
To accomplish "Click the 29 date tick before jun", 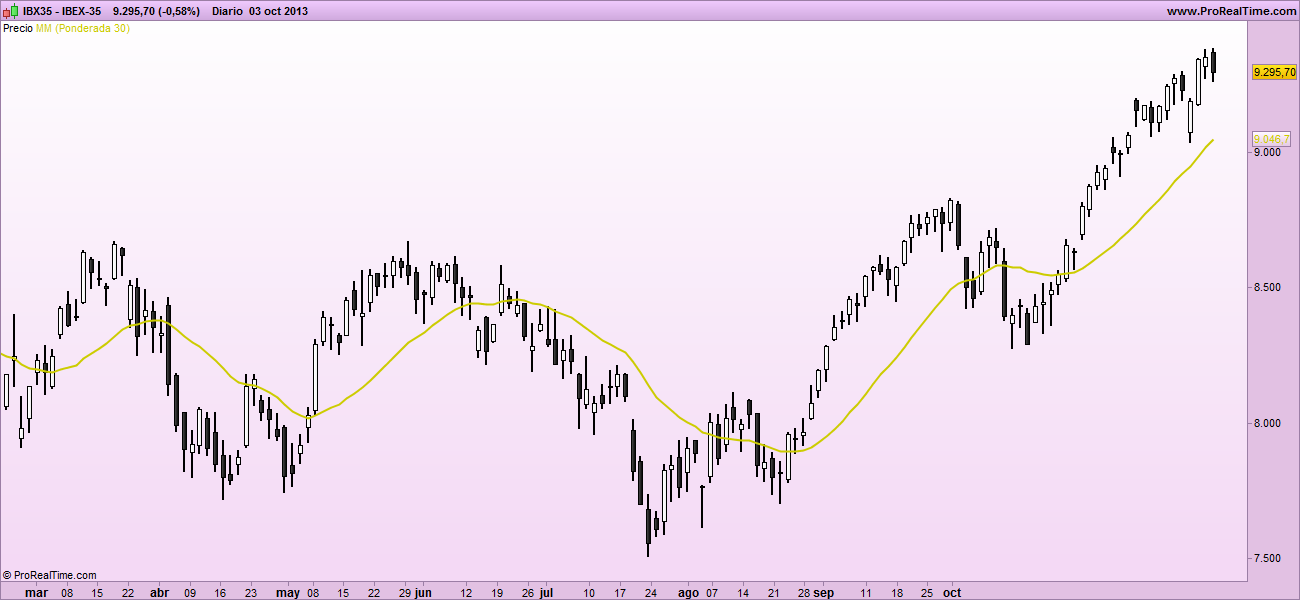I will coord(405,592).
